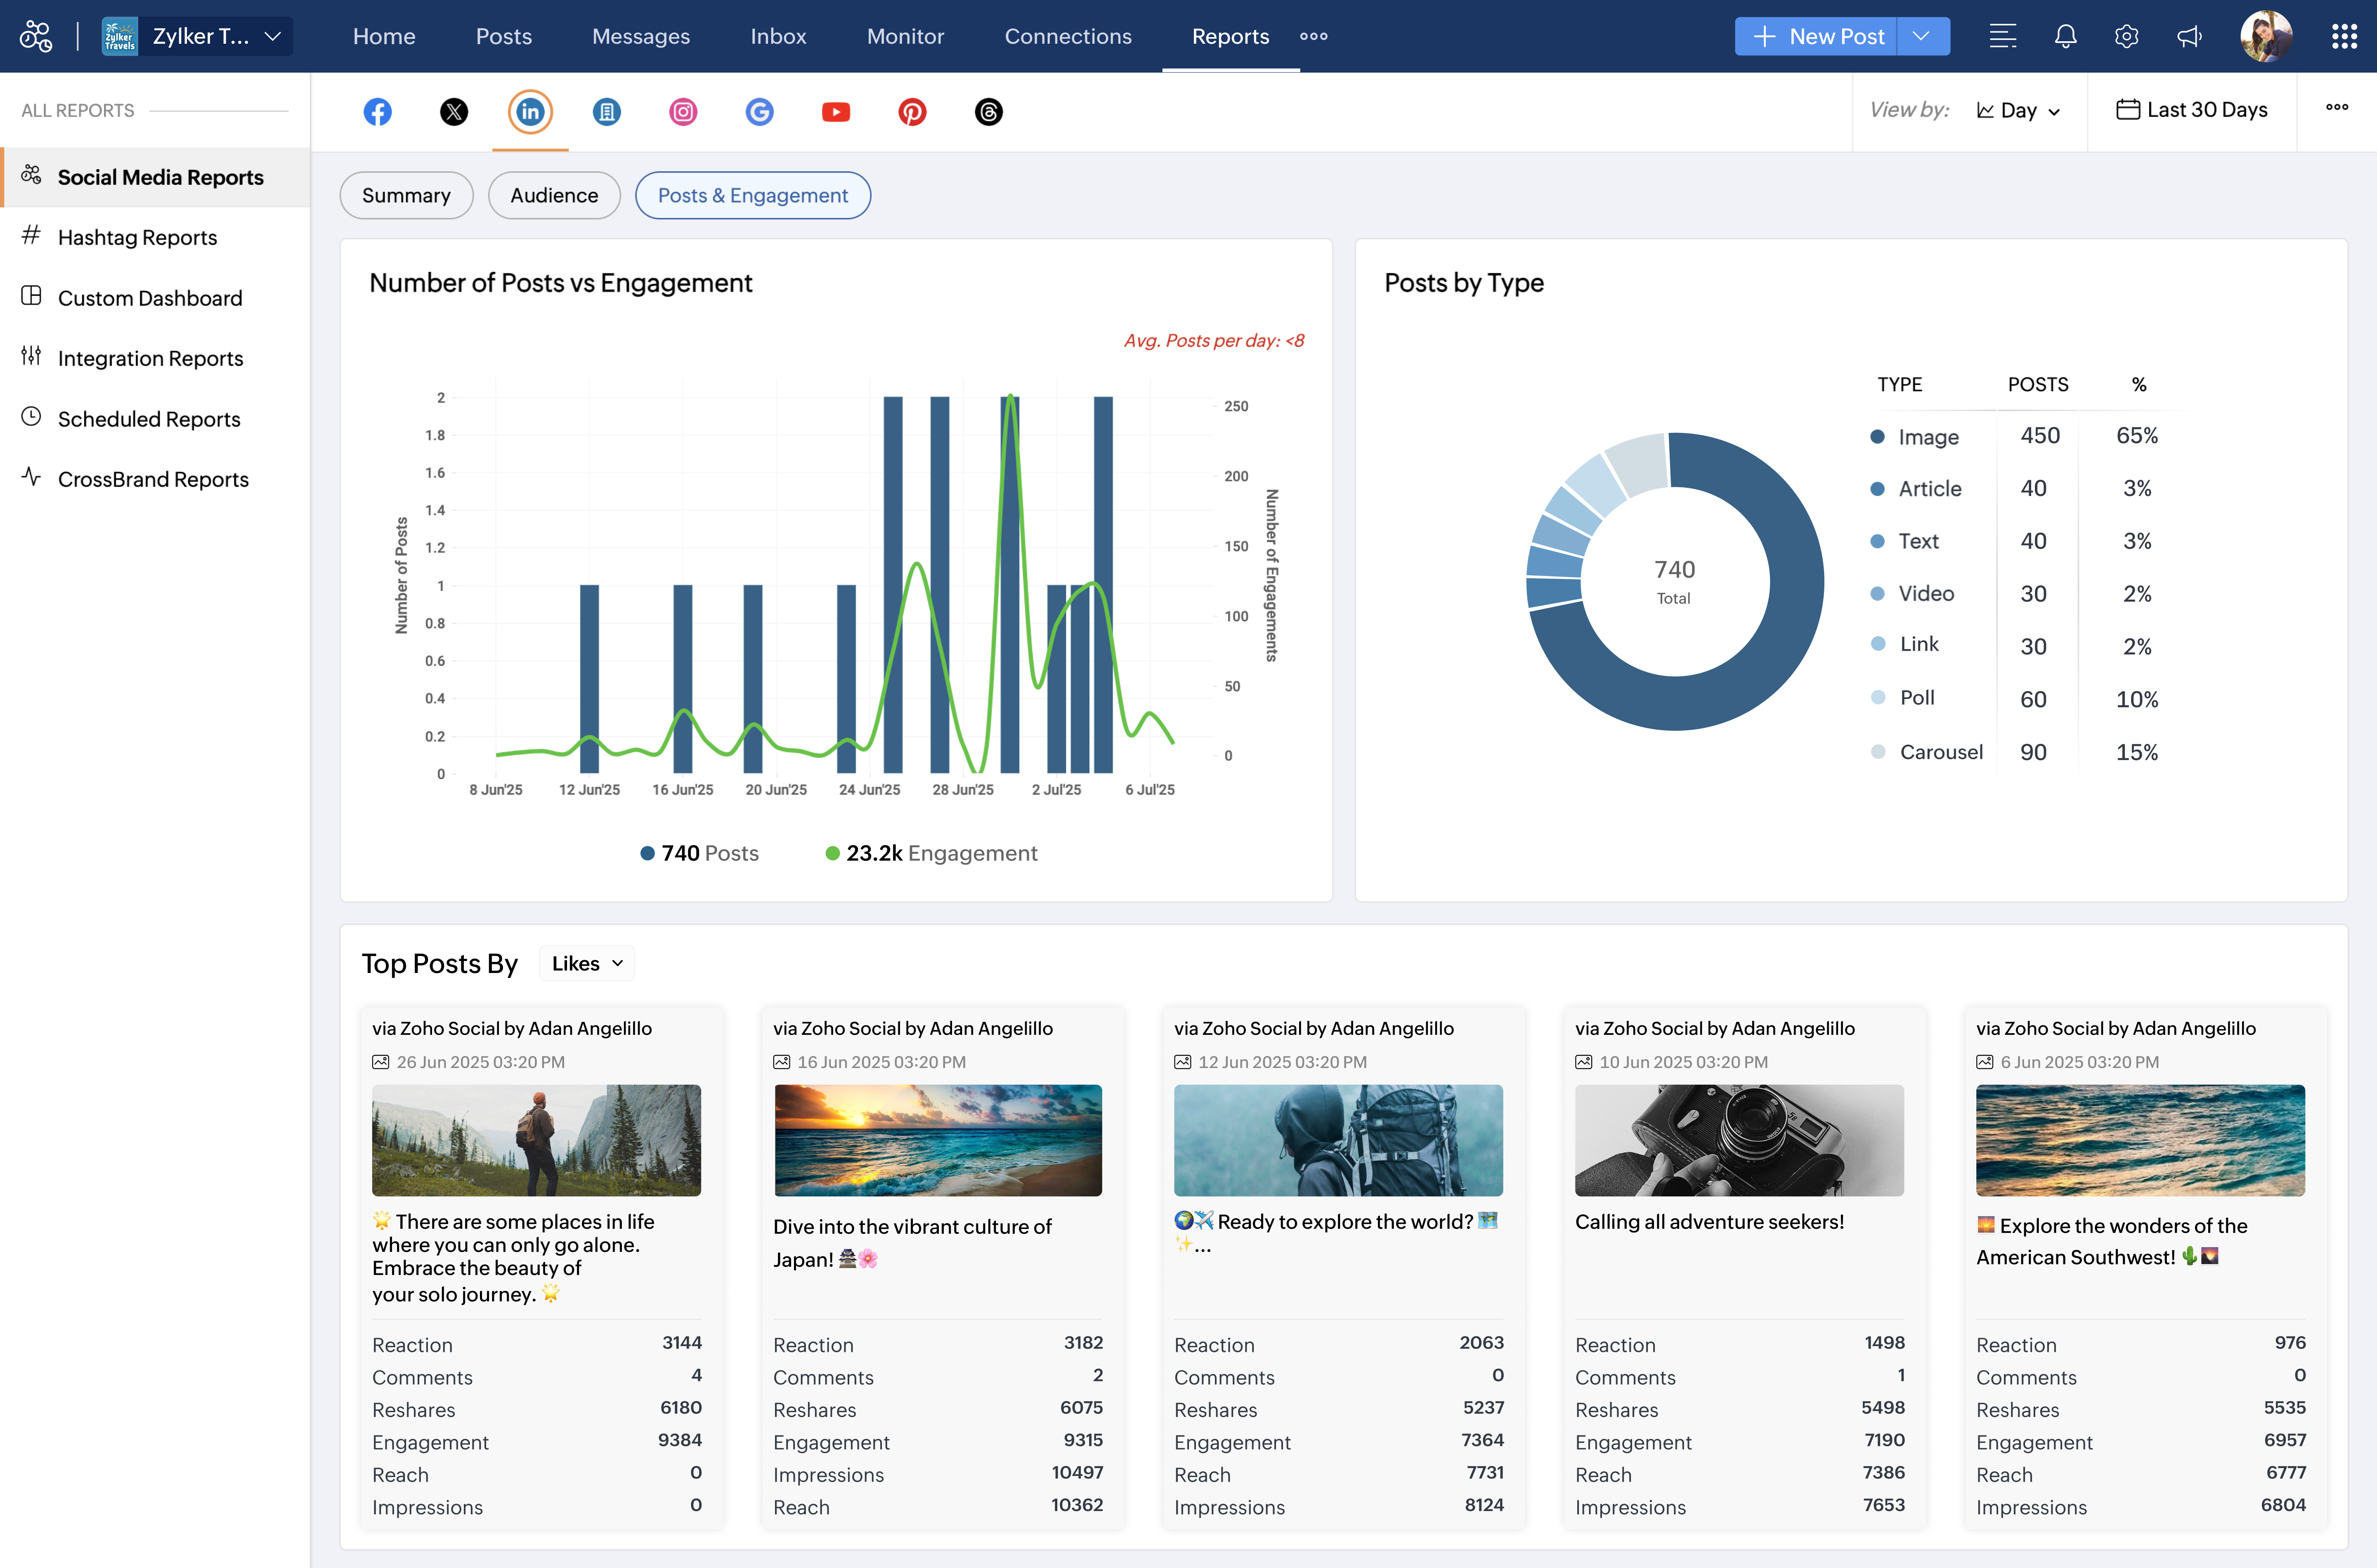Switch to the YouTube channel
Screen dimensions: 2377x1568
point(836,112)
